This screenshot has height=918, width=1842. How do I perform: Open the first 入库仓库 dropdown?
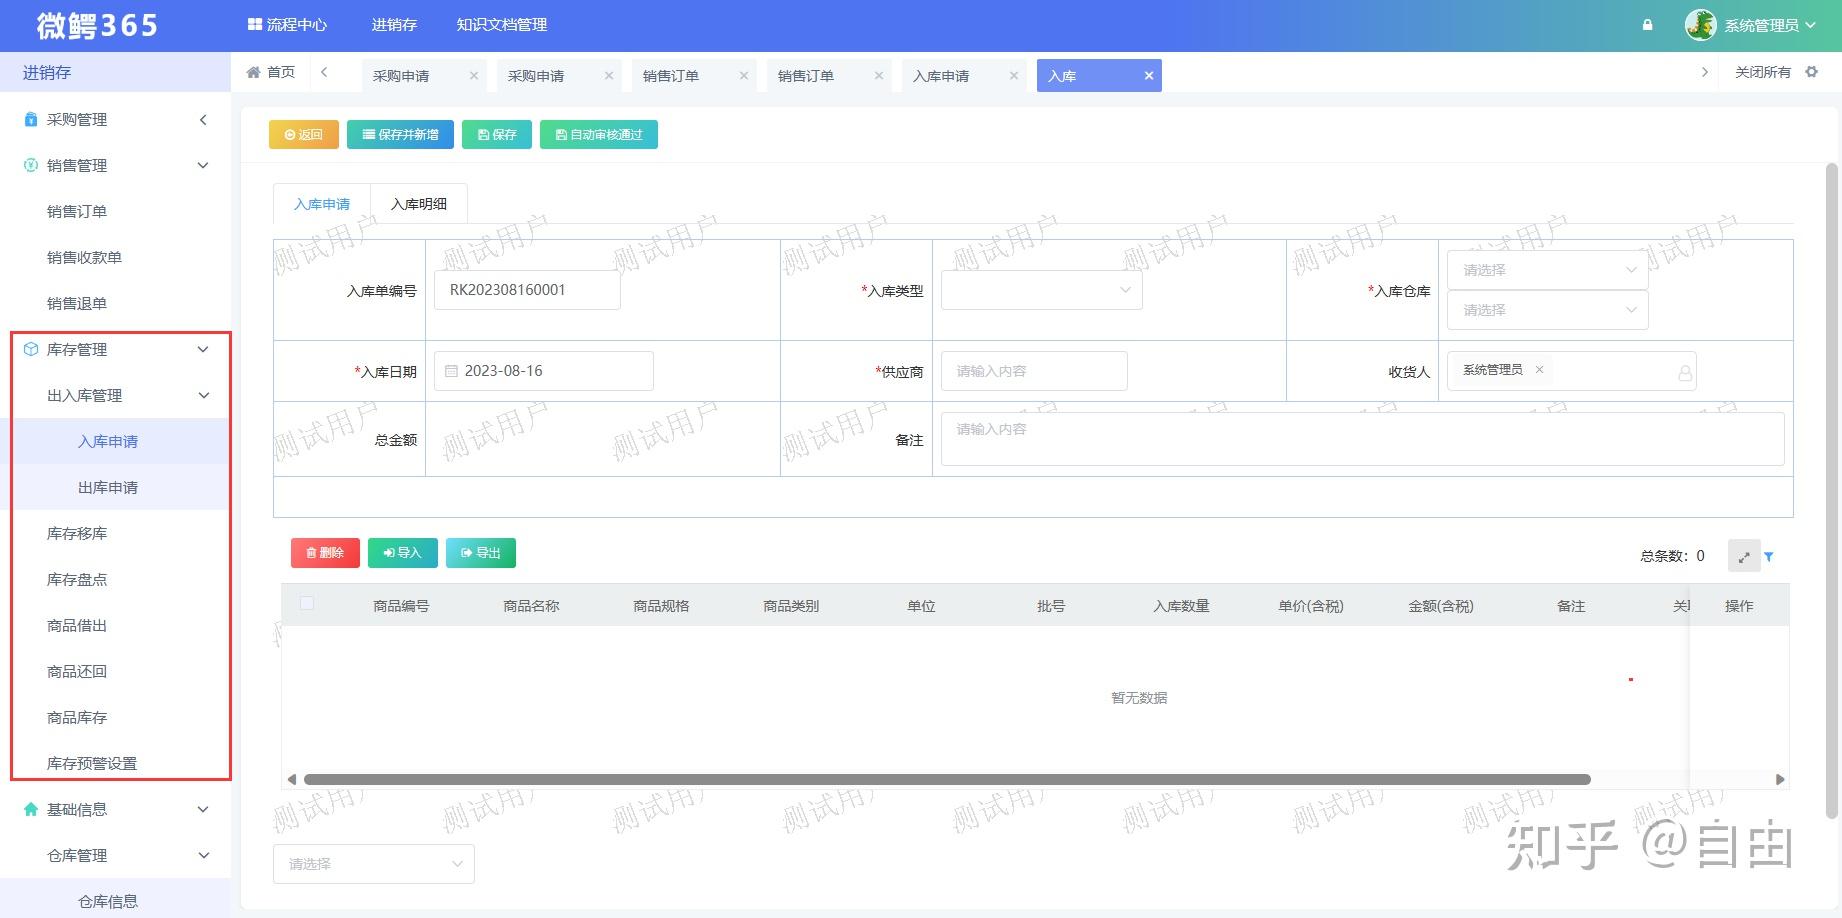pyautogui.click(x=1548, y=270)
